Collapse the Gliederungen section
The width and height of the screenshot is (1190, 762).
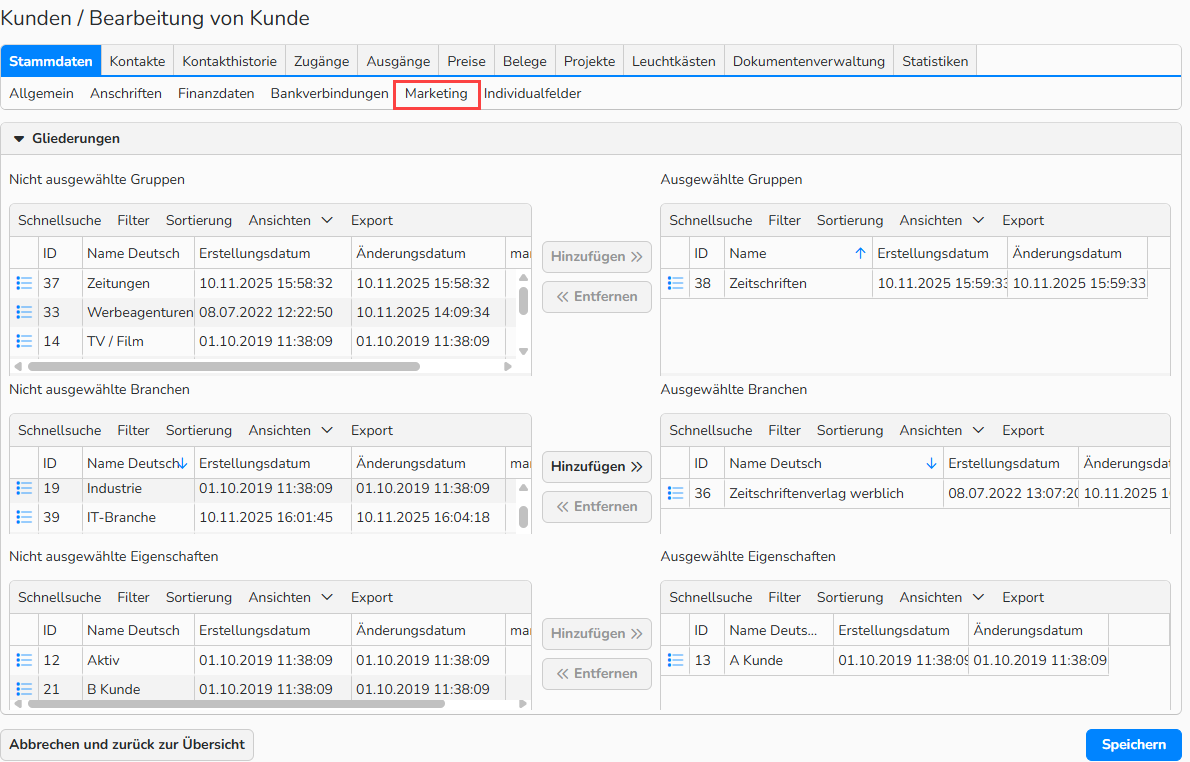(20, 139)
